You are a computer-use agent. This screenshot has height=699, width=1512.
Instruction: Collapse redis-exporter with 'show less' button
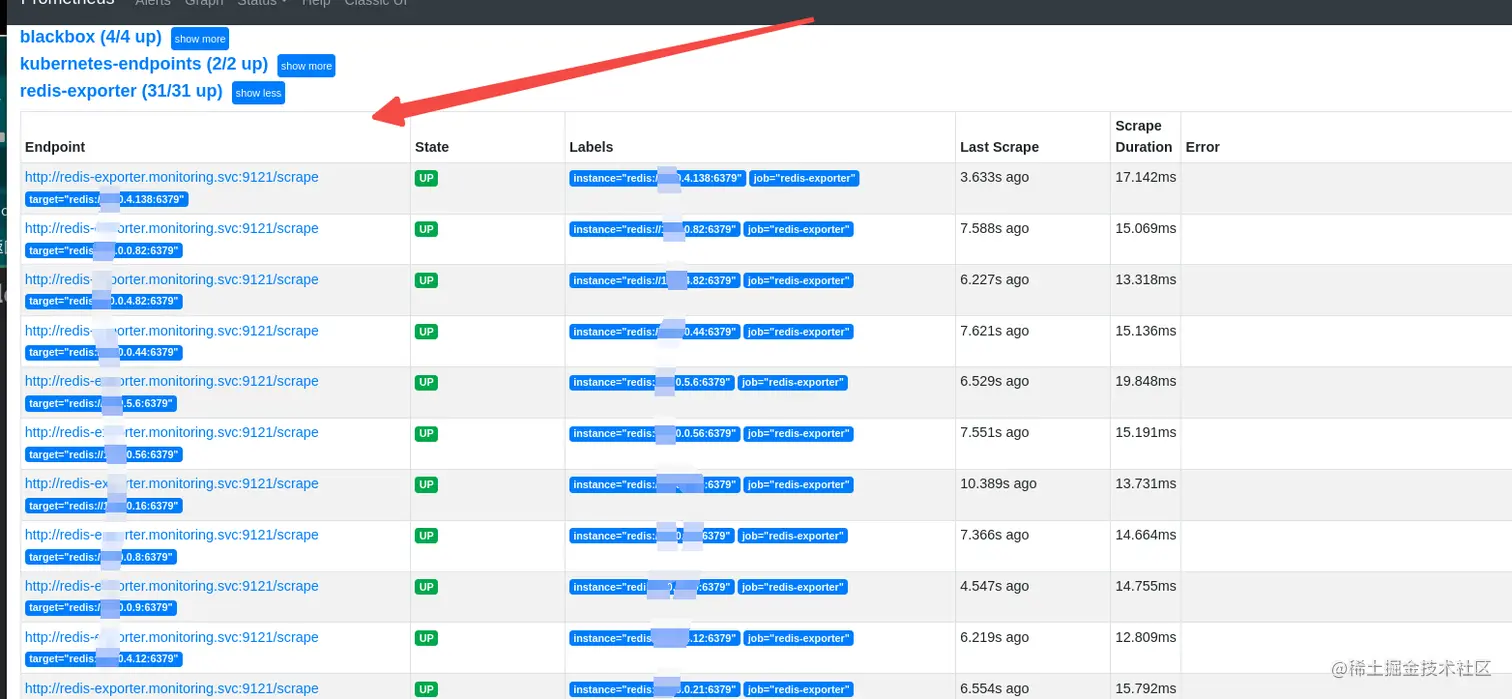pyautogui.click(x=259, y=93)
